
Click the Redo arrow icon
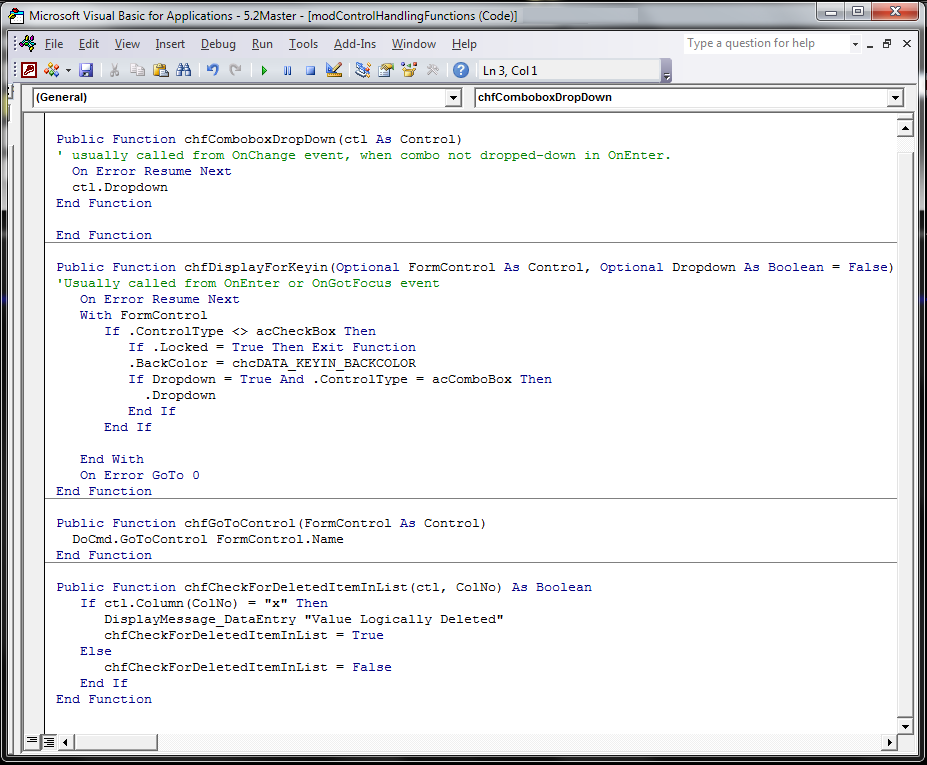tap(235, 70)
